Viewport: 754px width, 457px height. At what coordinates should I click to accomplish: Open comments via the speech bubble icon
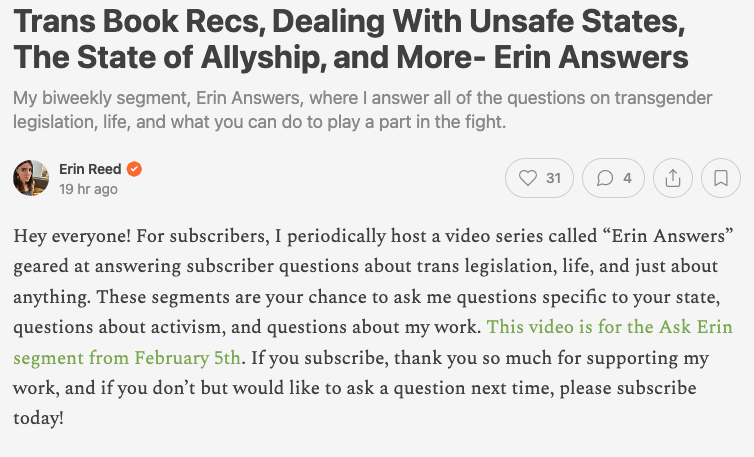604,178
